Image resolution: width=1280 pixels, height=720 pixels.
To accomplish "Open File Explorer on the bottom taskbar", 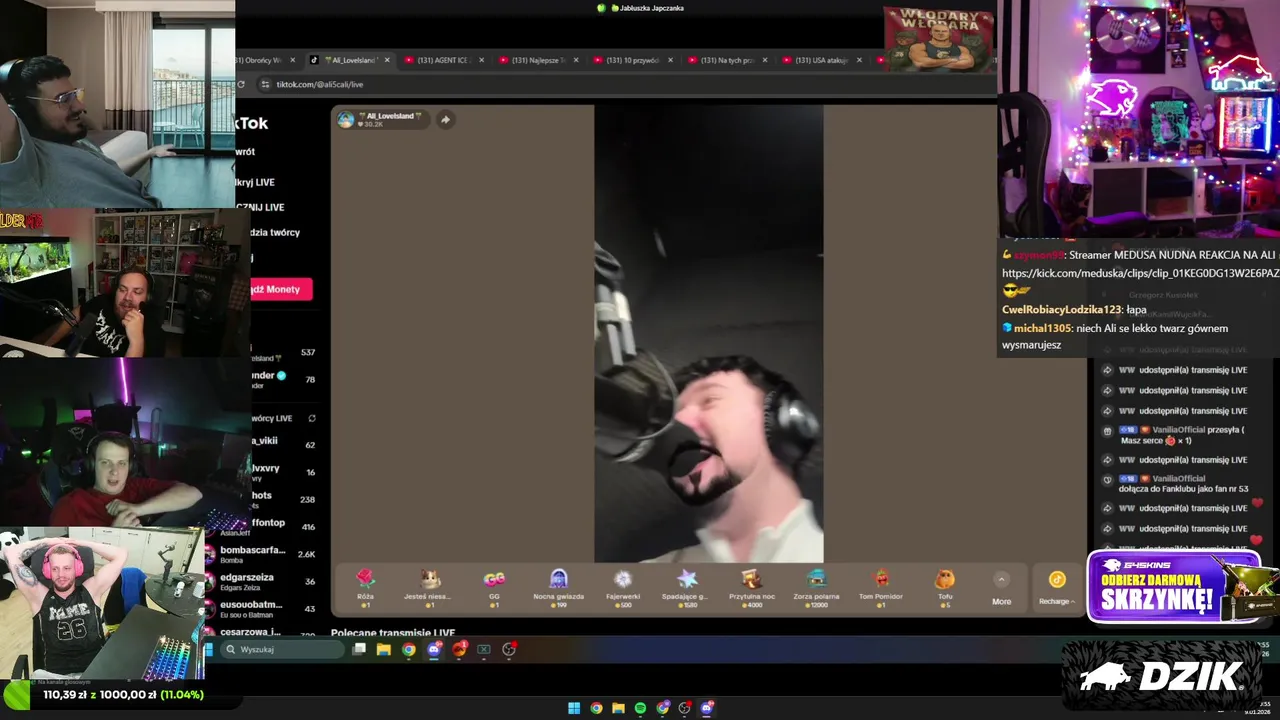I will pyautogui.click(x=618, y=708).
